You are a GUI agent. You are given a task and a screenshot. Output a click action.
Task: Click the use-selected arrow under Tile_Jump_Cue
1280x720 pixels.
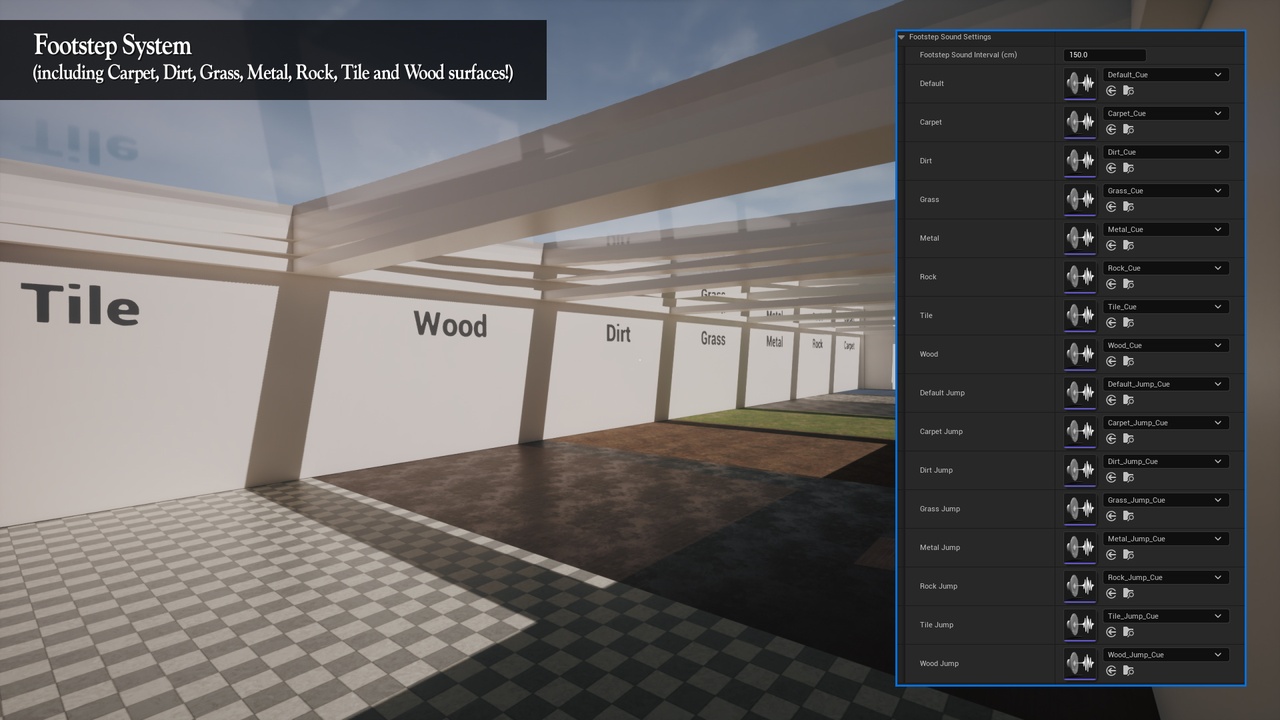pyautogui.click(x=1111, y=632)
